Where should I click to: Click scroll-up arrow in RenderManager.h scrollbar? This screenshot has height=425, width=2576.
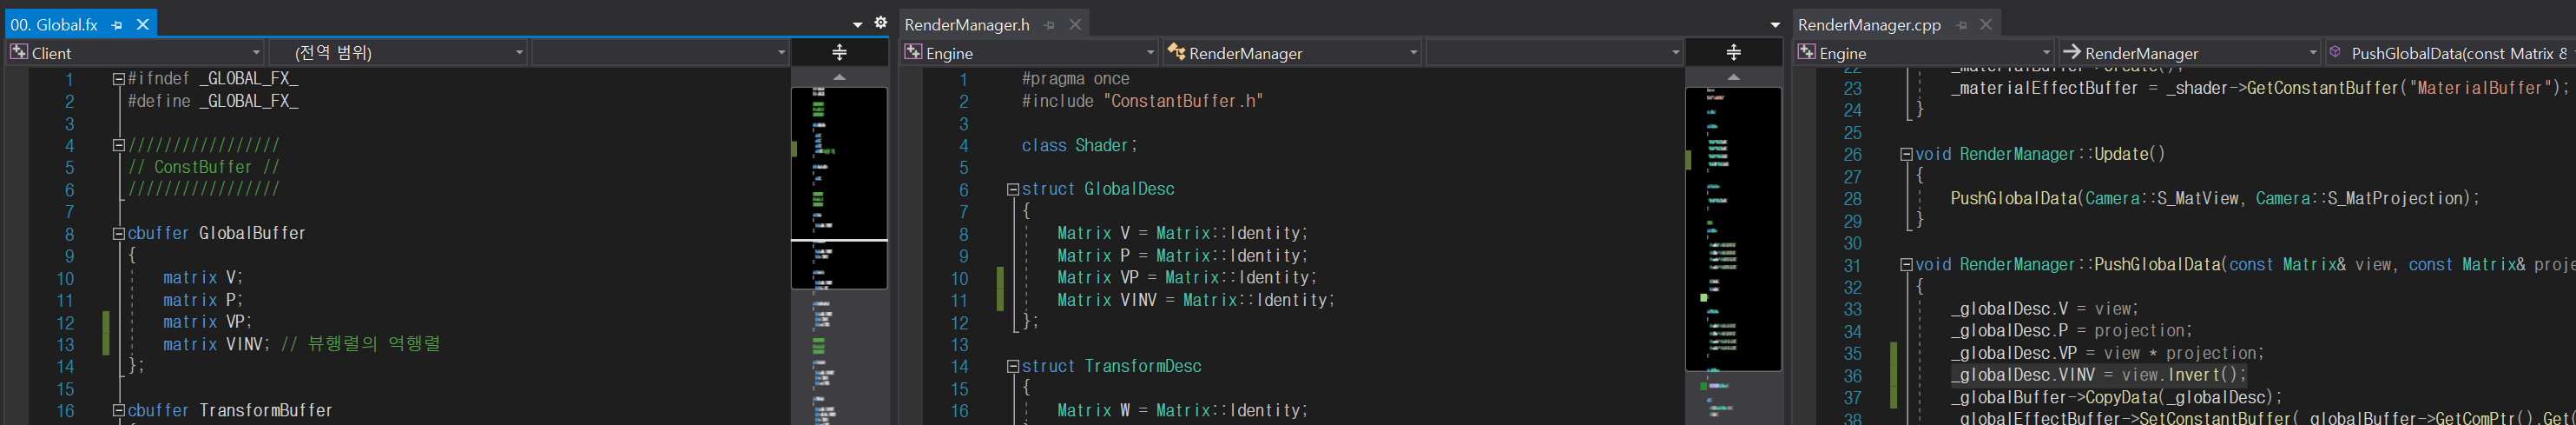point(1734,77)
